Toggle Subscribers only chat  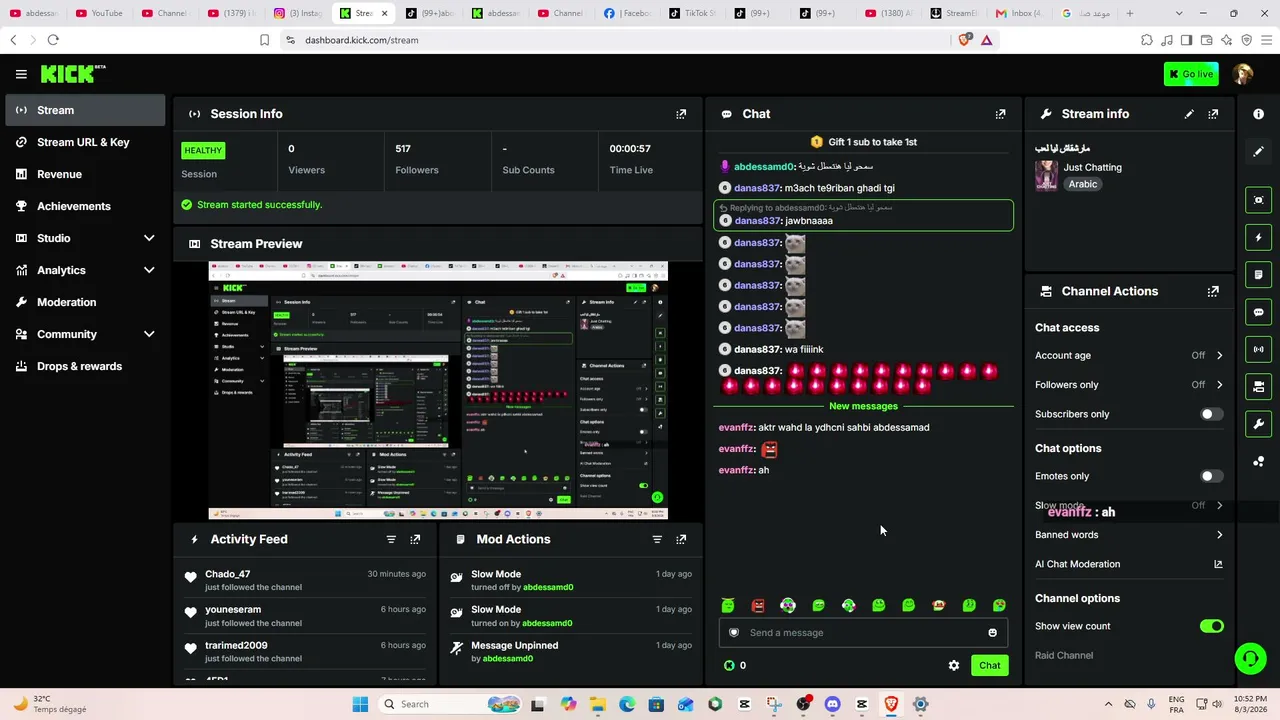point(1211,414)
